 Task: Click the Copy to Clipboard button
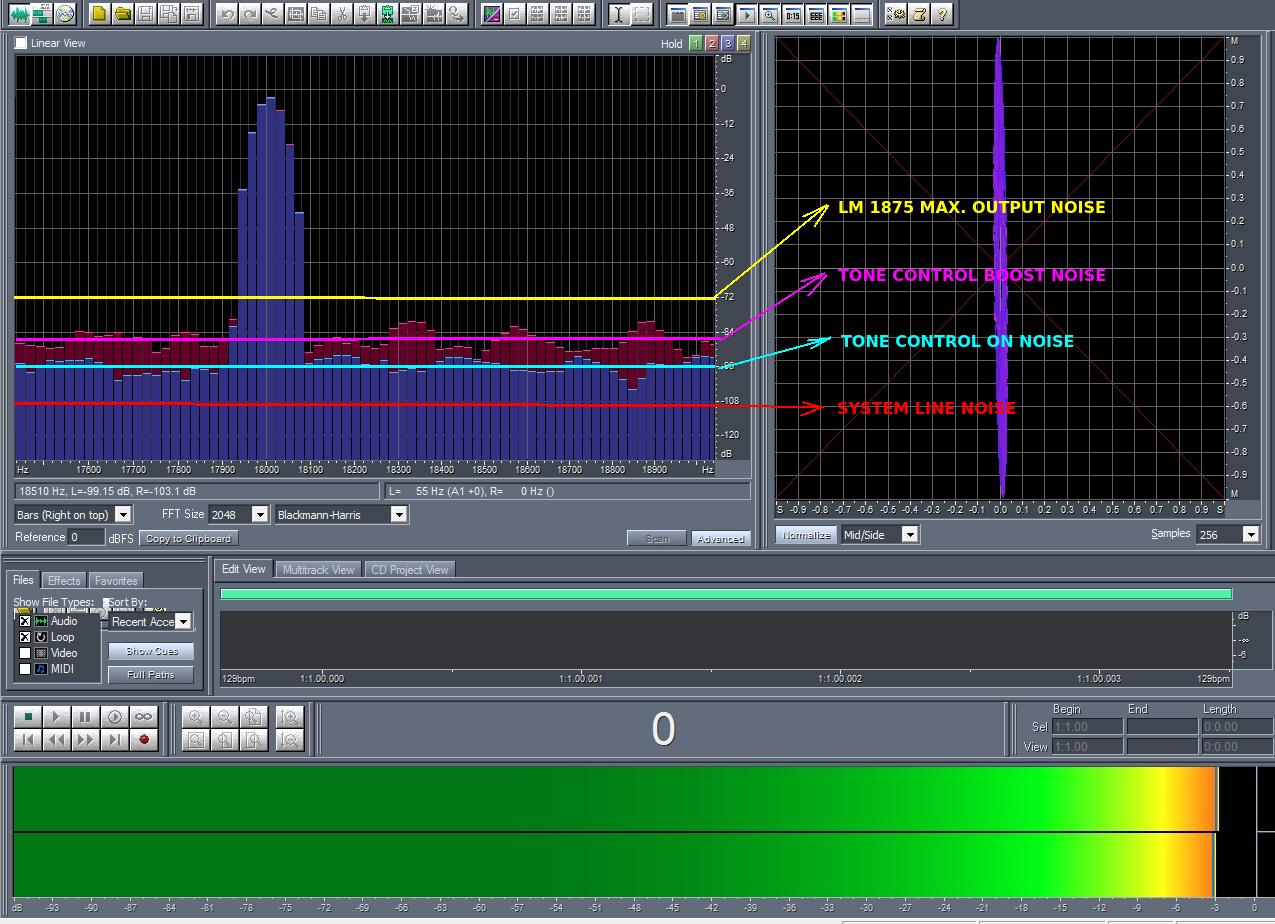click(188, 538)
